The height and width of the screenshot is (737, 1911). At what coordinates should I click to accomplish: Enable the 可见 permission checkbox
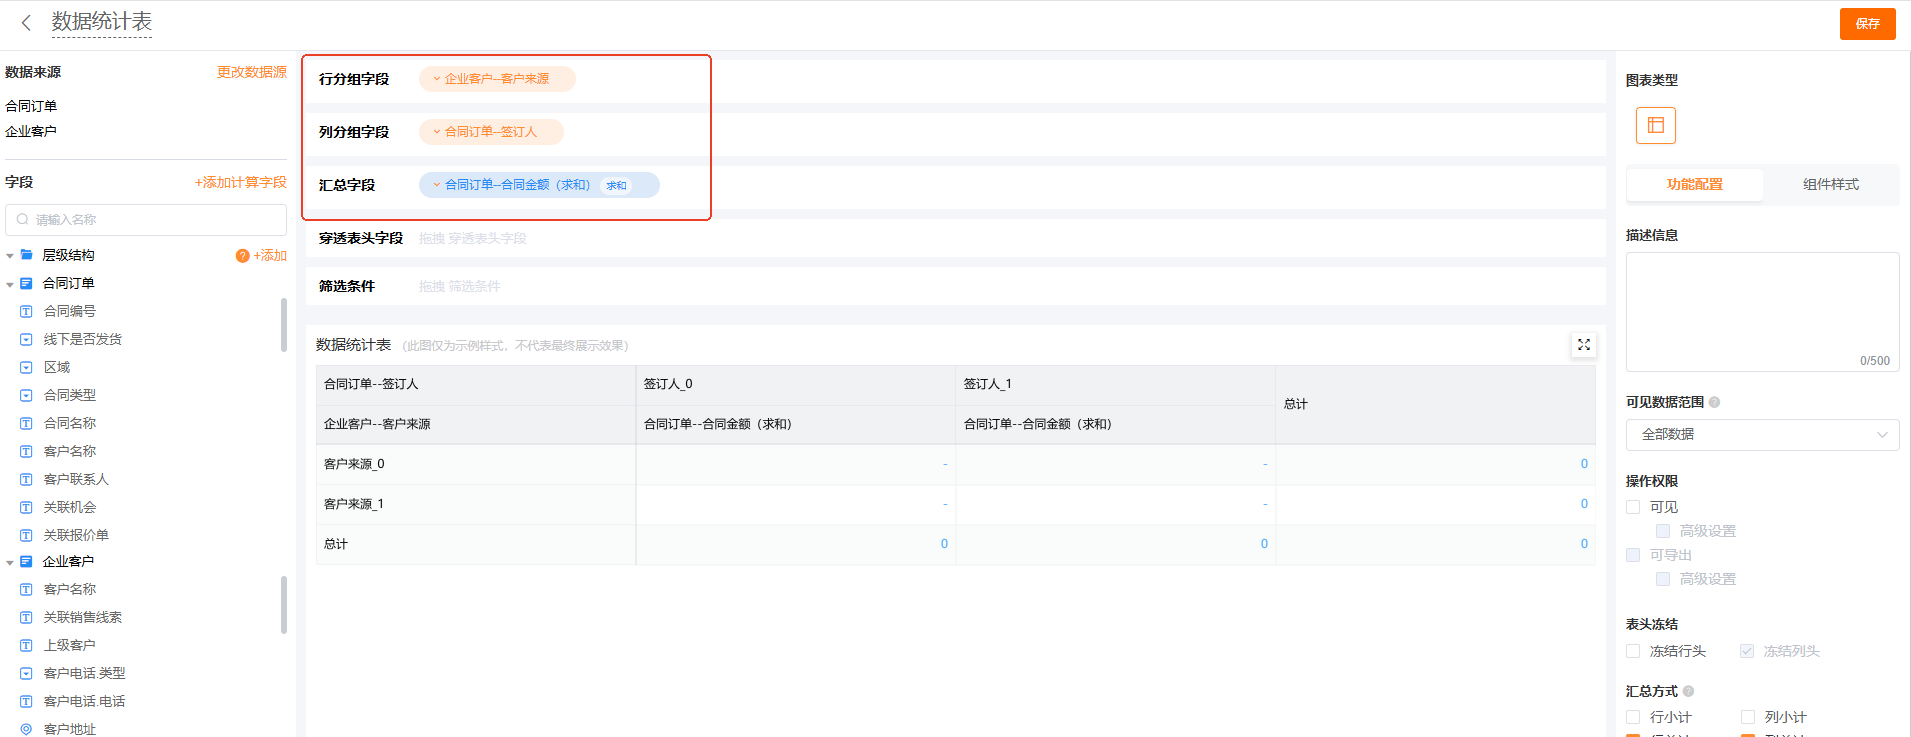coord(1633,507)
